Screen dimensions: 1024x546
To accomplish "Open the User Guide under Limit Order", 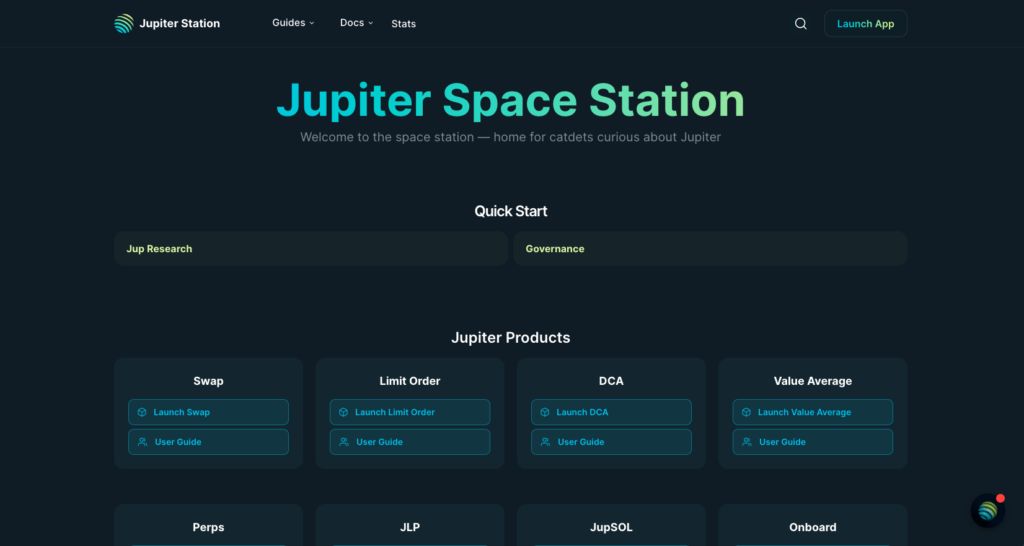I will click(409, 442).
